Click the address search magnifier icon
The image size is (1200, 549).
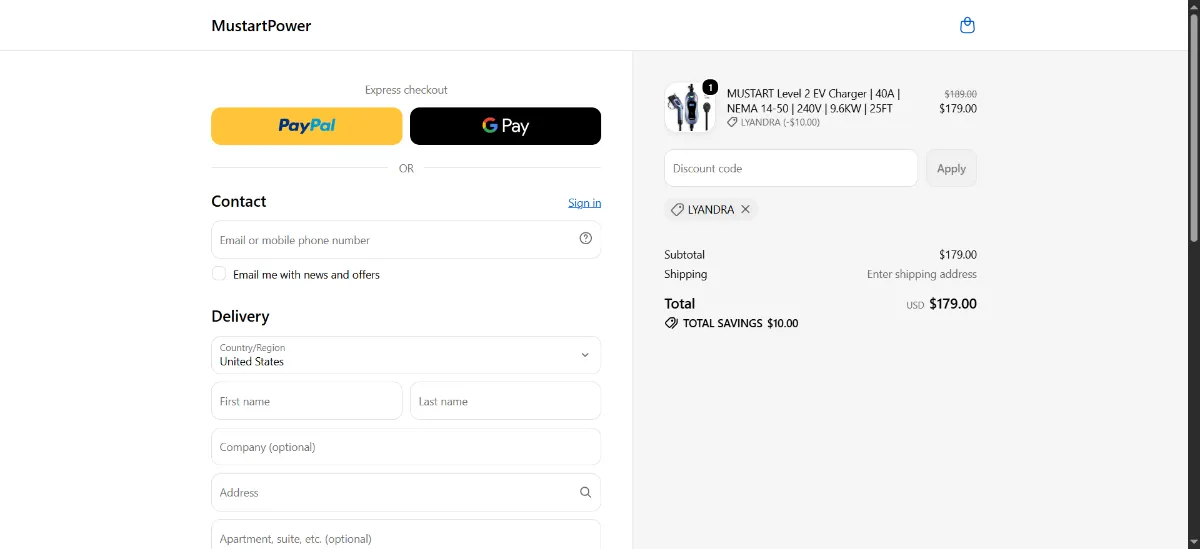pos(586,492)
